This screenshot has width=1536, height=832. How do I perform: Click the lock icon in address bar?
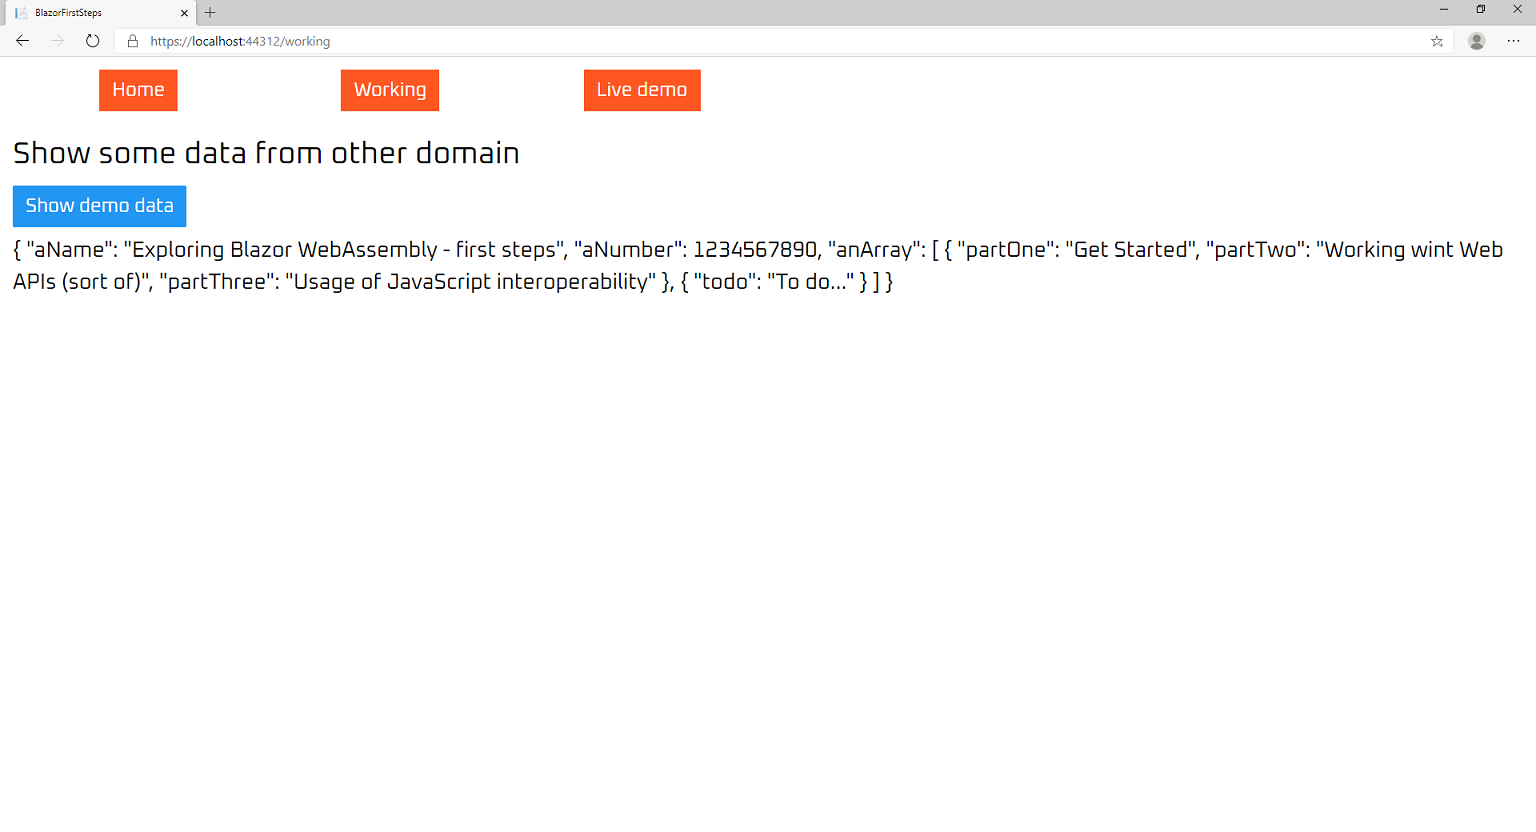click(x=132, y=41)
